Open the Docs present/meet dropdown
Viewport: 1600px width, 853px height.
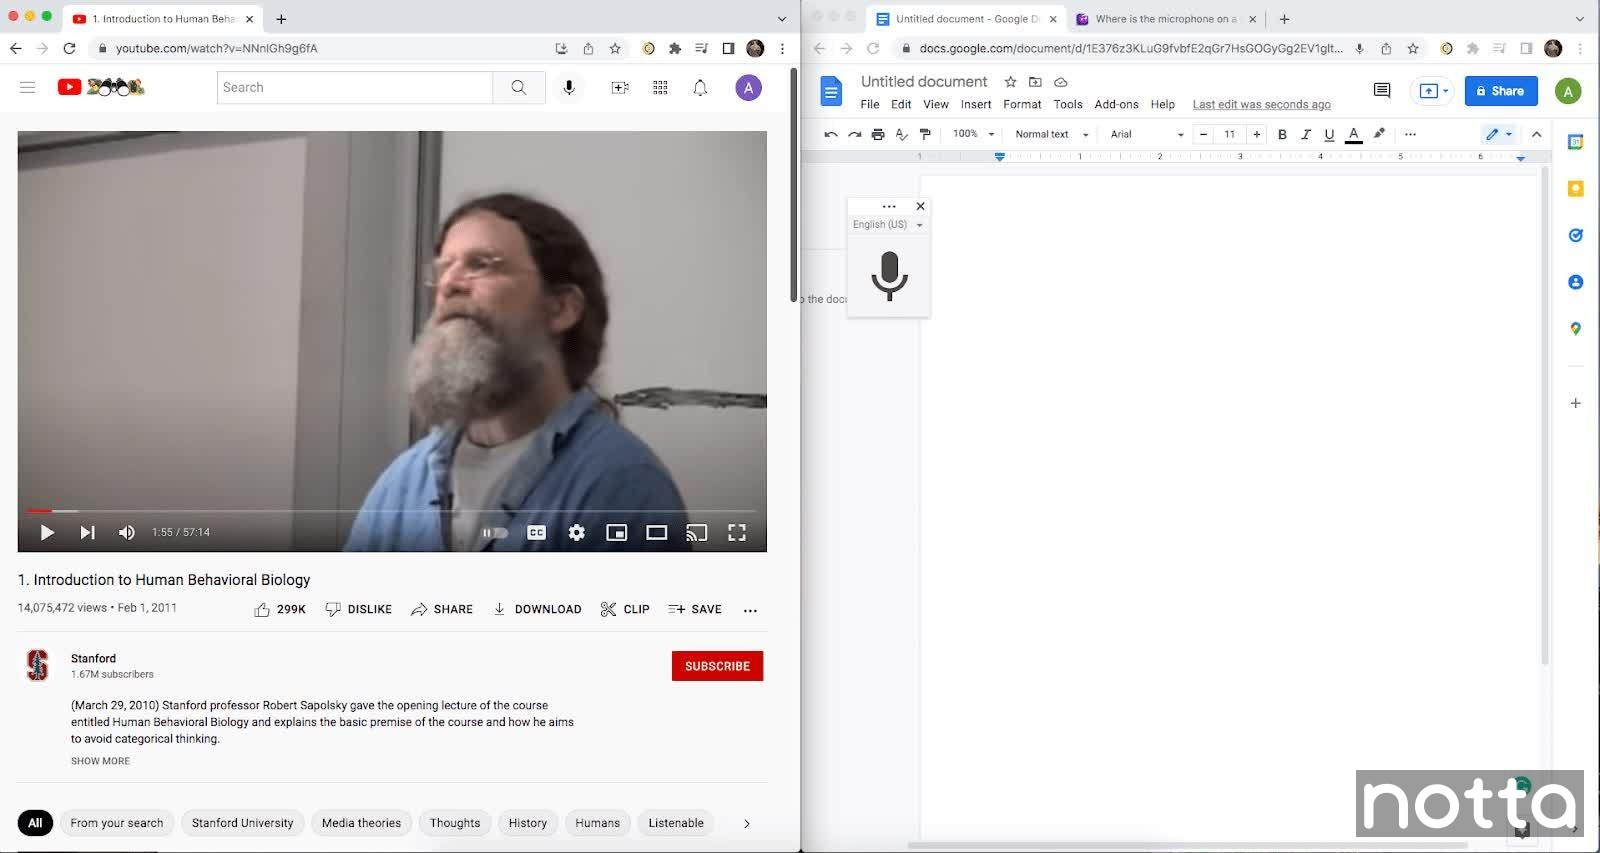coord(1433,91)
